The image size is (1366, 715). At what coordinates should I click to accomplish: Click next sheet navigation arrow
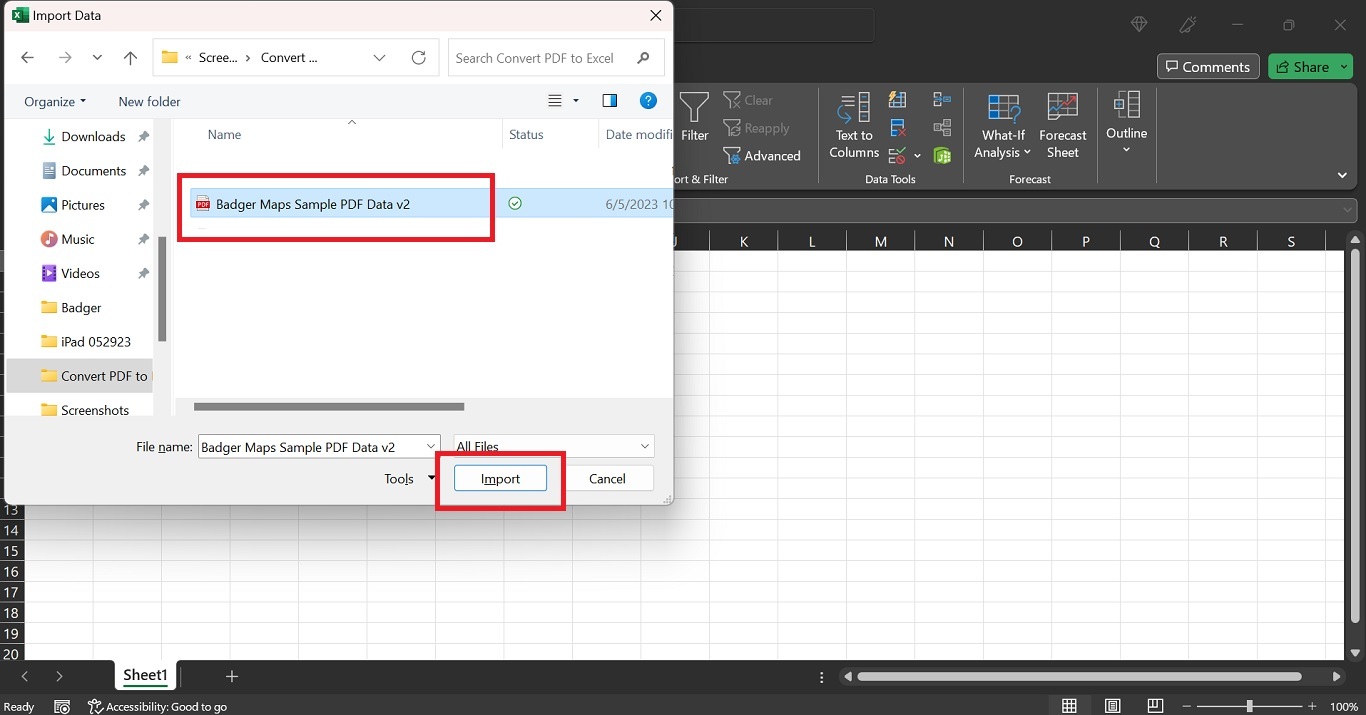click(x=59, y=677)
